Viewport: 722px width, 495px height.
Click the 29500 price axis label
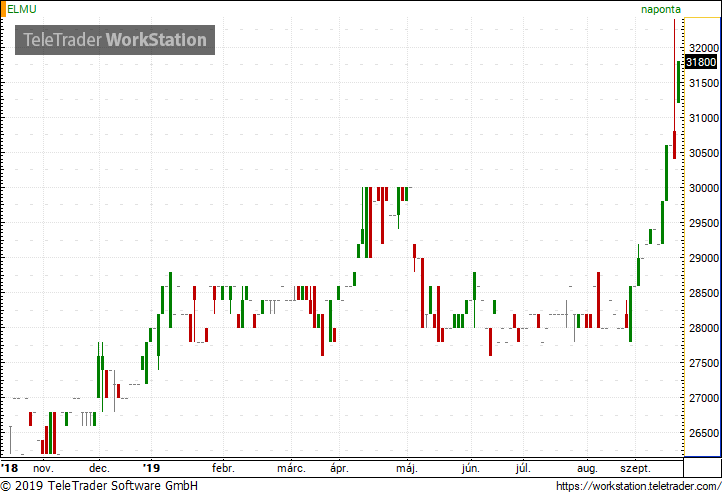pyautogui.click(x=704, y=223)
